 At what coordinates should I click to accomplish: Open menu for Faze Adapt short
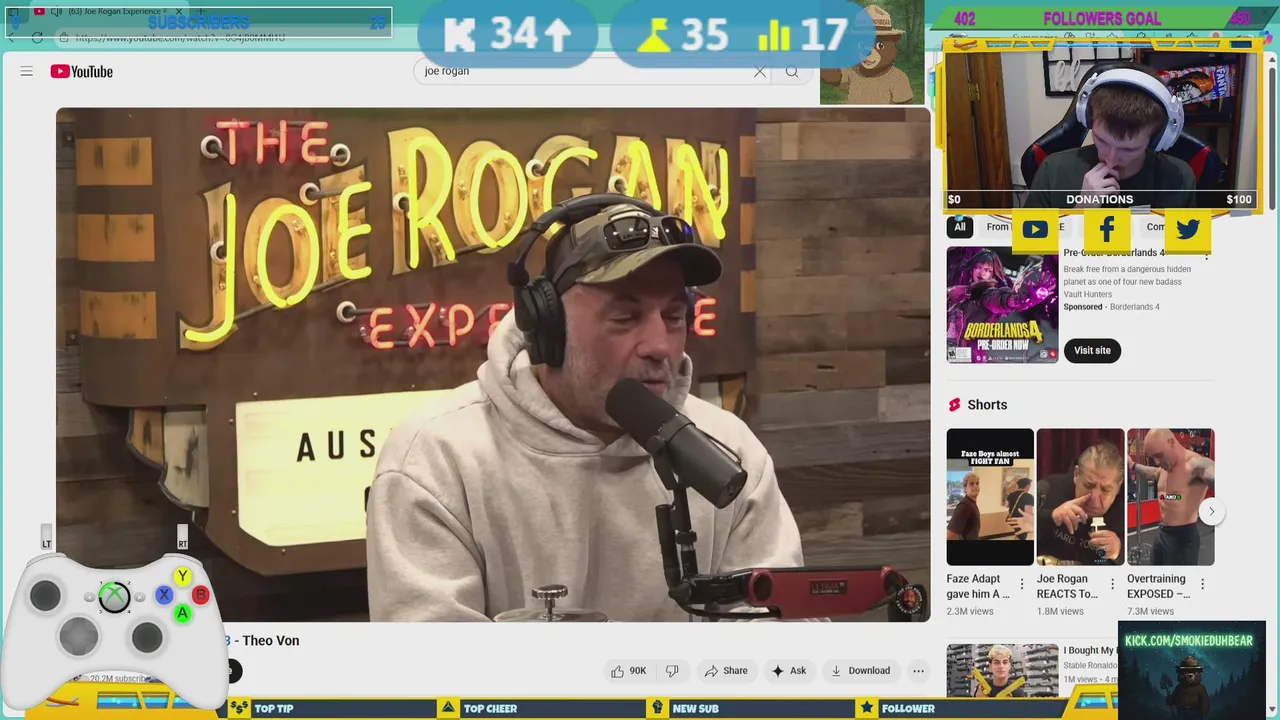click(1022, 584)
